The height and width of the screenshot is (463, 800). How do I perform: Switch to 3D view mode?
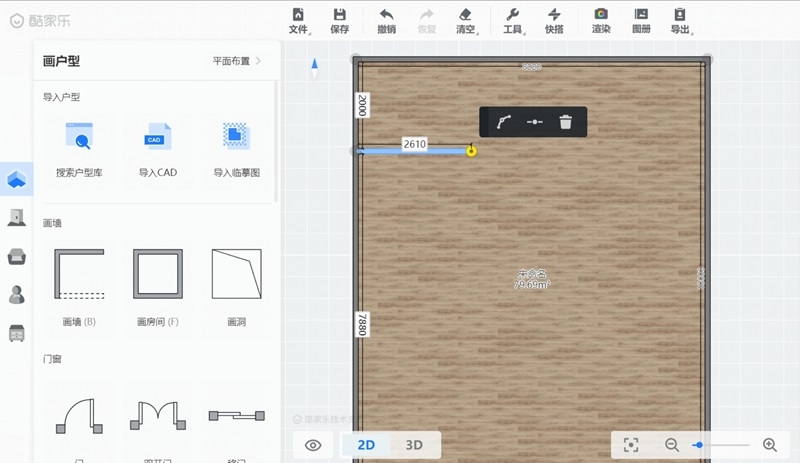(x=413, y=445)
